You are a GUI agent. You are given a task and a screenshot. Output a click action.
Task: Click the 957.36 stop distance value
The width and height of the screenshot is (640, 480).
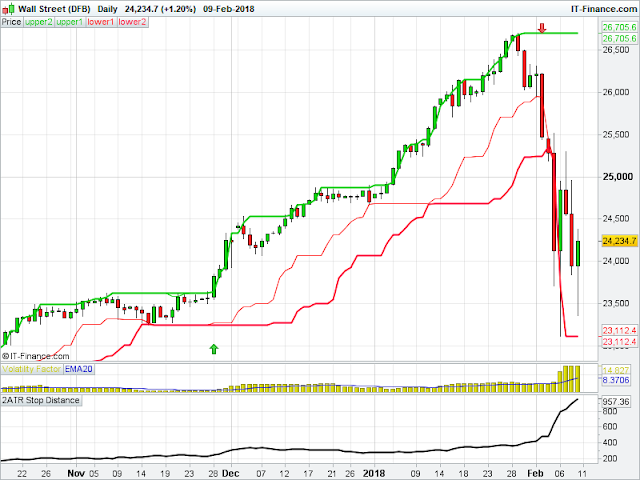click(x=616, y=402)
